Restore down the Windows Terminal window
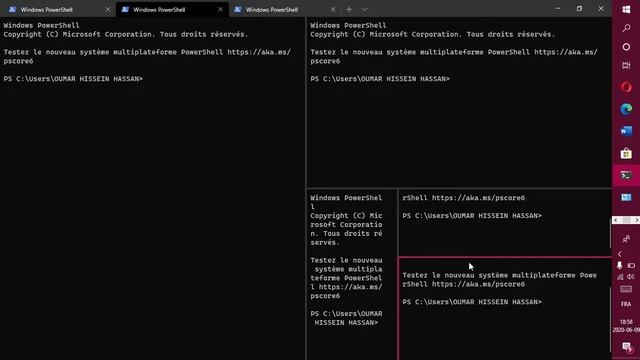The width and height of the screenshot is (640, 360). [579, 9]
